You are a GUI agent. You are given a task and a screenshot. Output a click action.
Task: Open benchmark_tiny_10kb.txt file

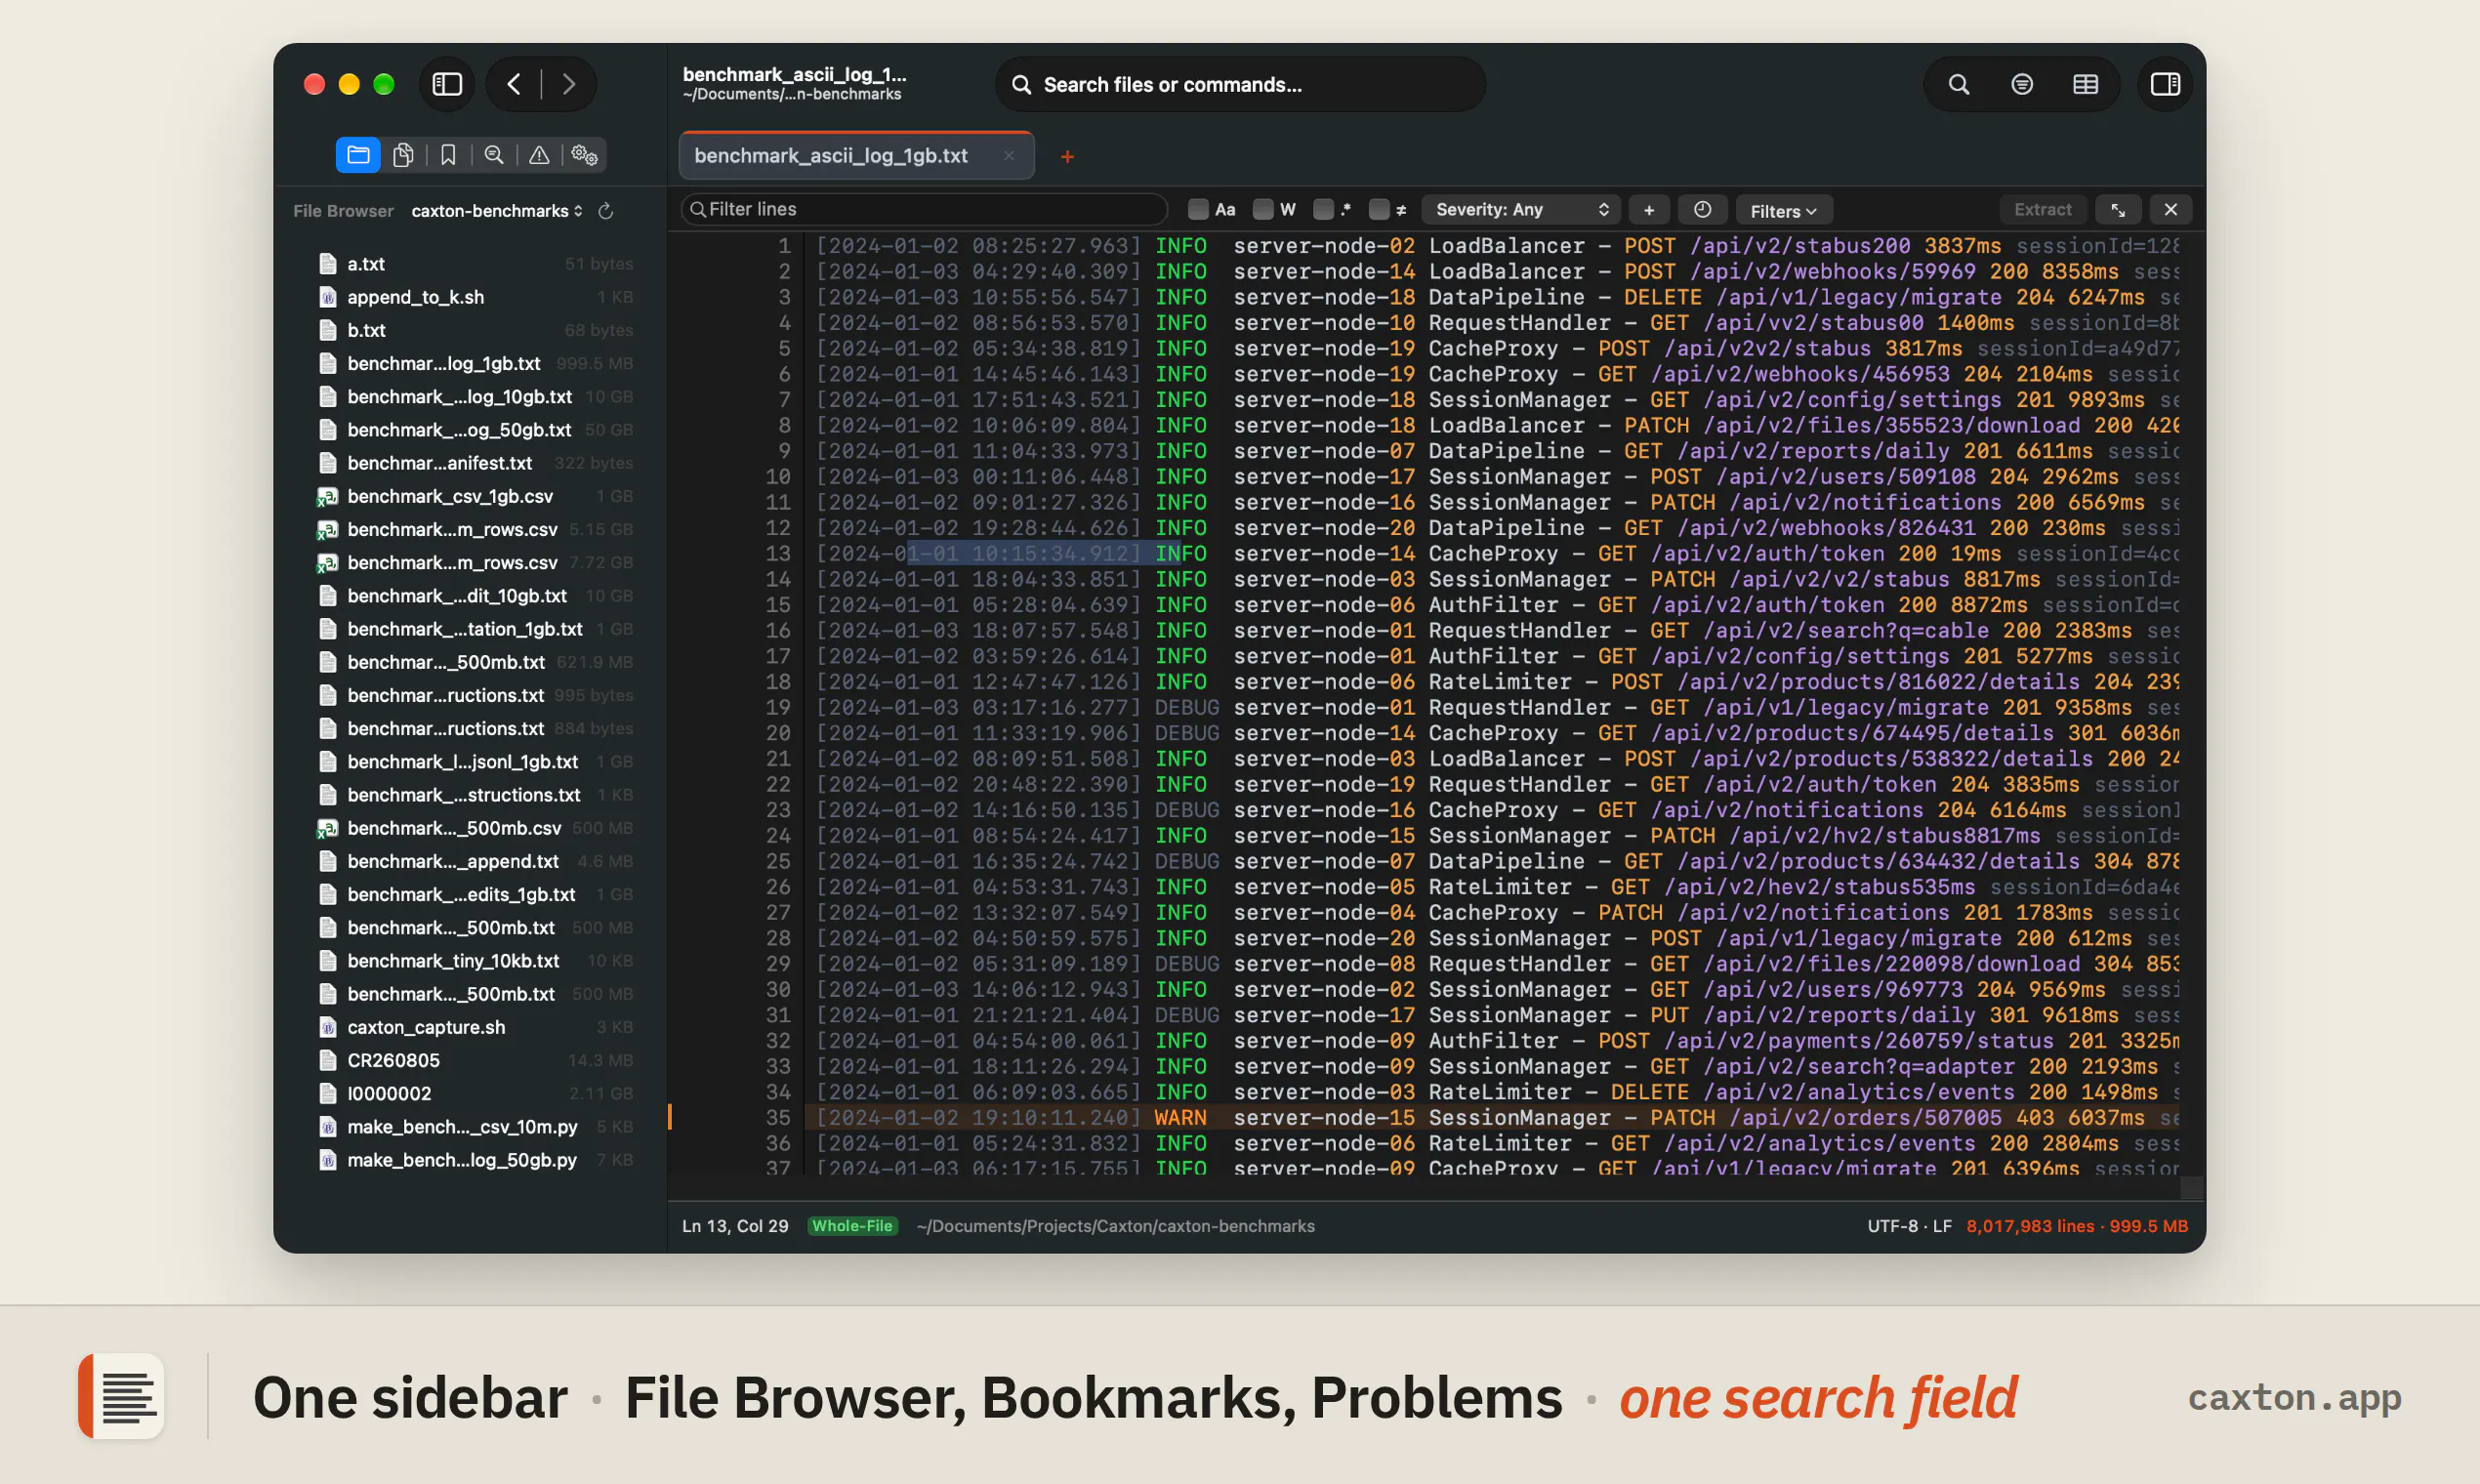point(476,961)
